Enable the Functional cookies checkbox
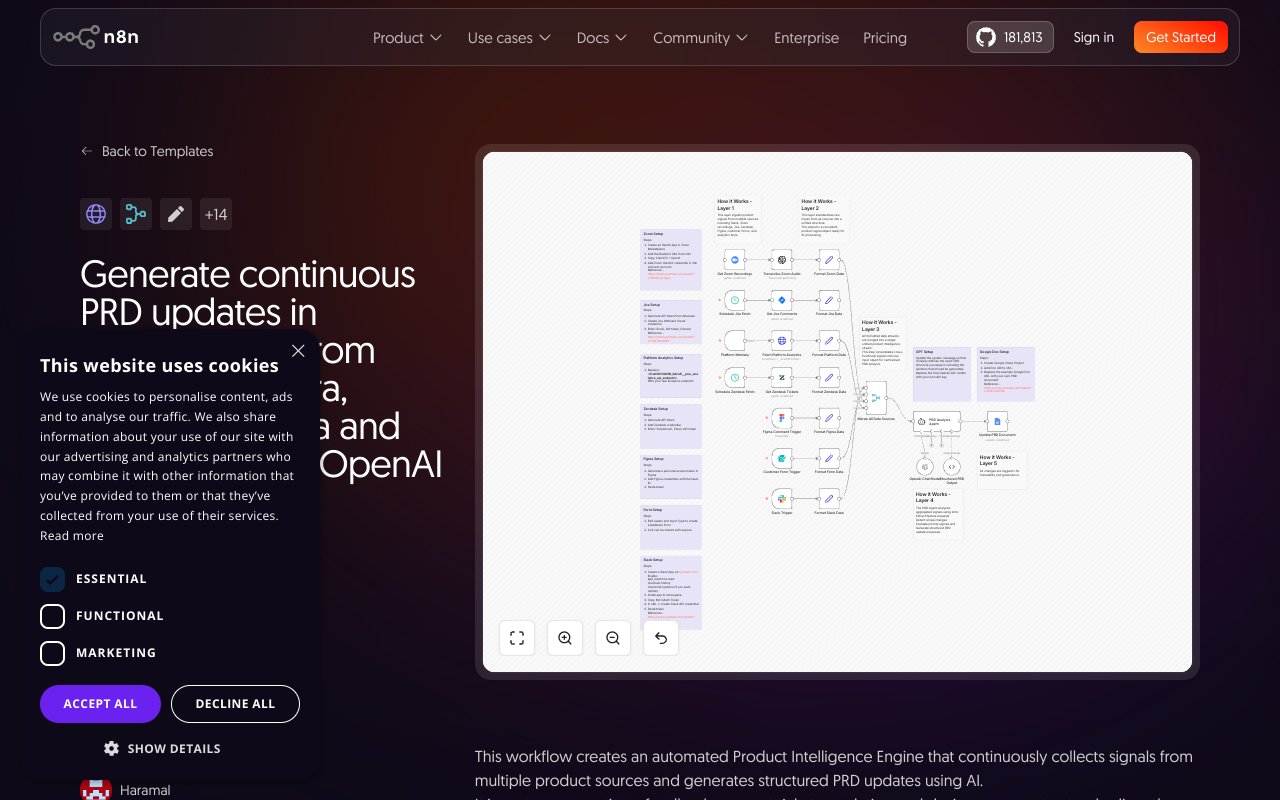Viewport: 1280px width, 800px height. tap(52, 616)
